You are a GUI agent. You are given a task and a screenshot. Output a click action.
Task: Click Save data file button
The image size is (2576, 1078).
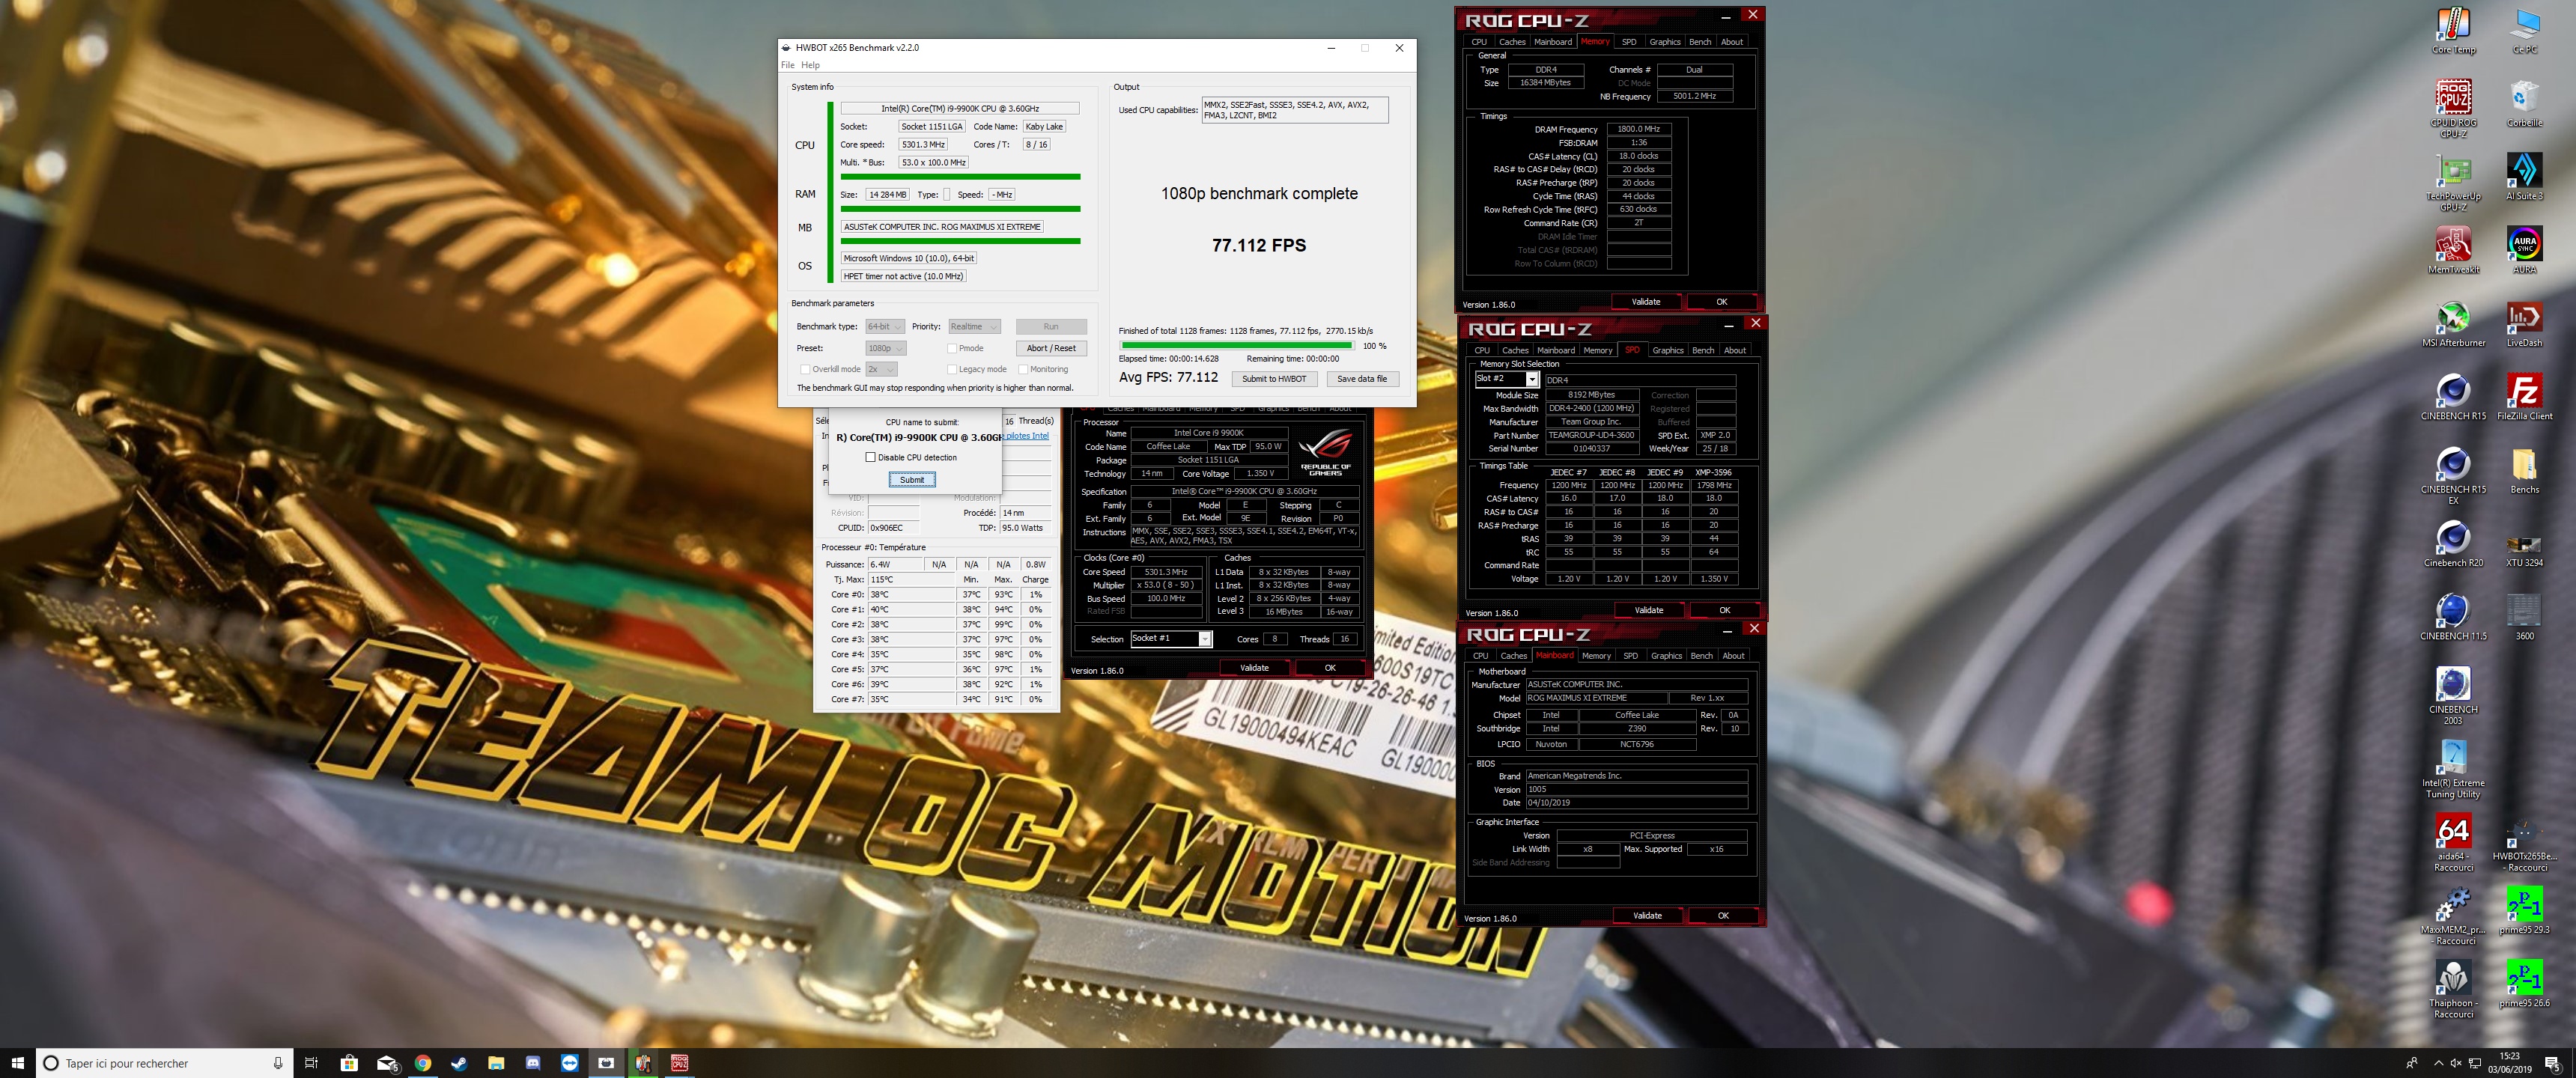pyautogui.click(x=1362, y=379)
